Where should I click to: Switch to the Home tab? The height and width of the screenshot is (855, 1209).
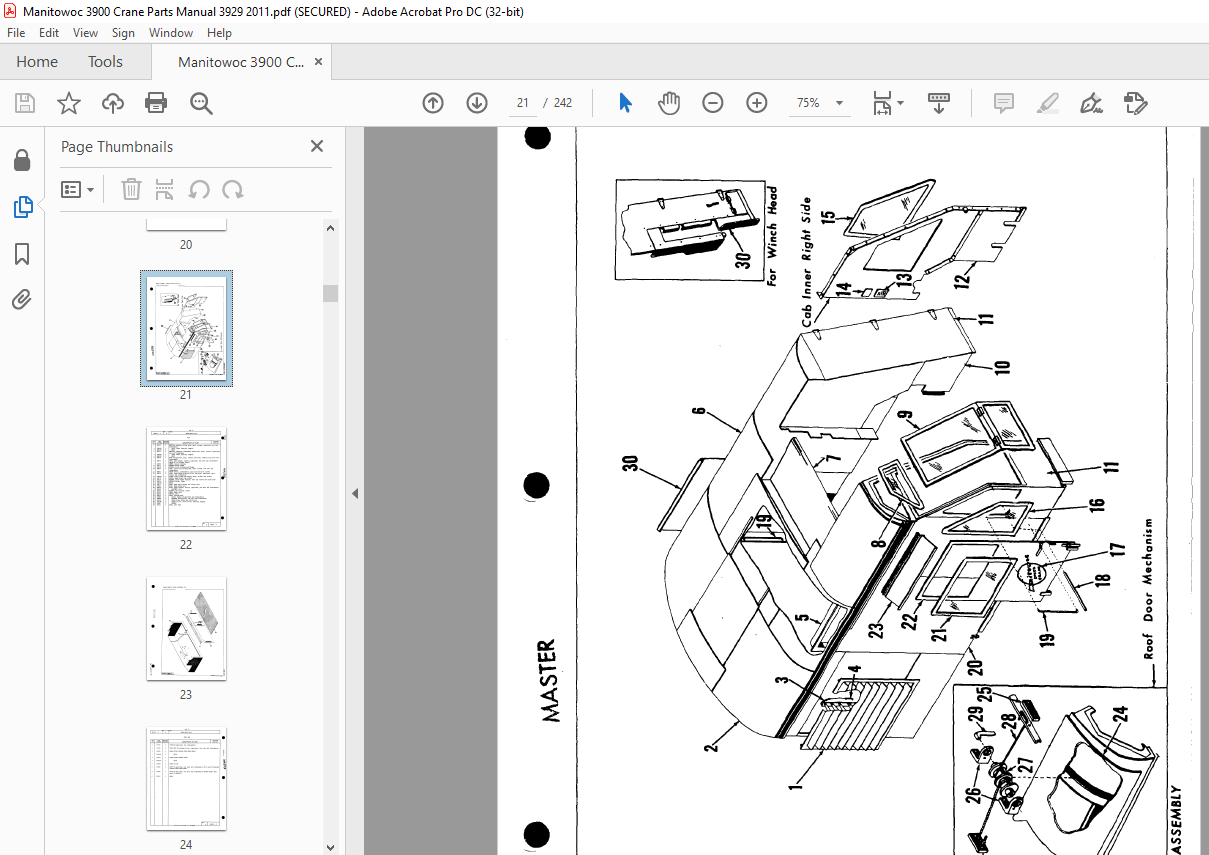pos(37,62)
